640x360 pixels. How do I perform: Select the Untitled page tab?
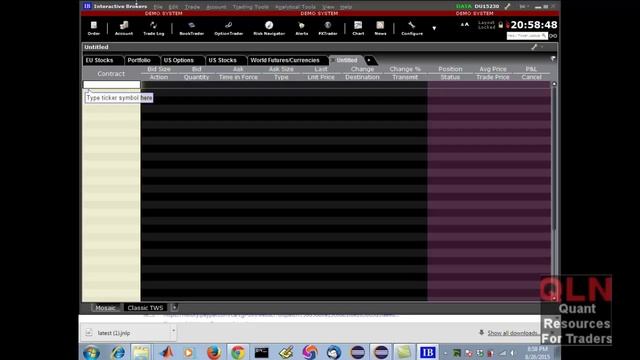tap(347, 60)
